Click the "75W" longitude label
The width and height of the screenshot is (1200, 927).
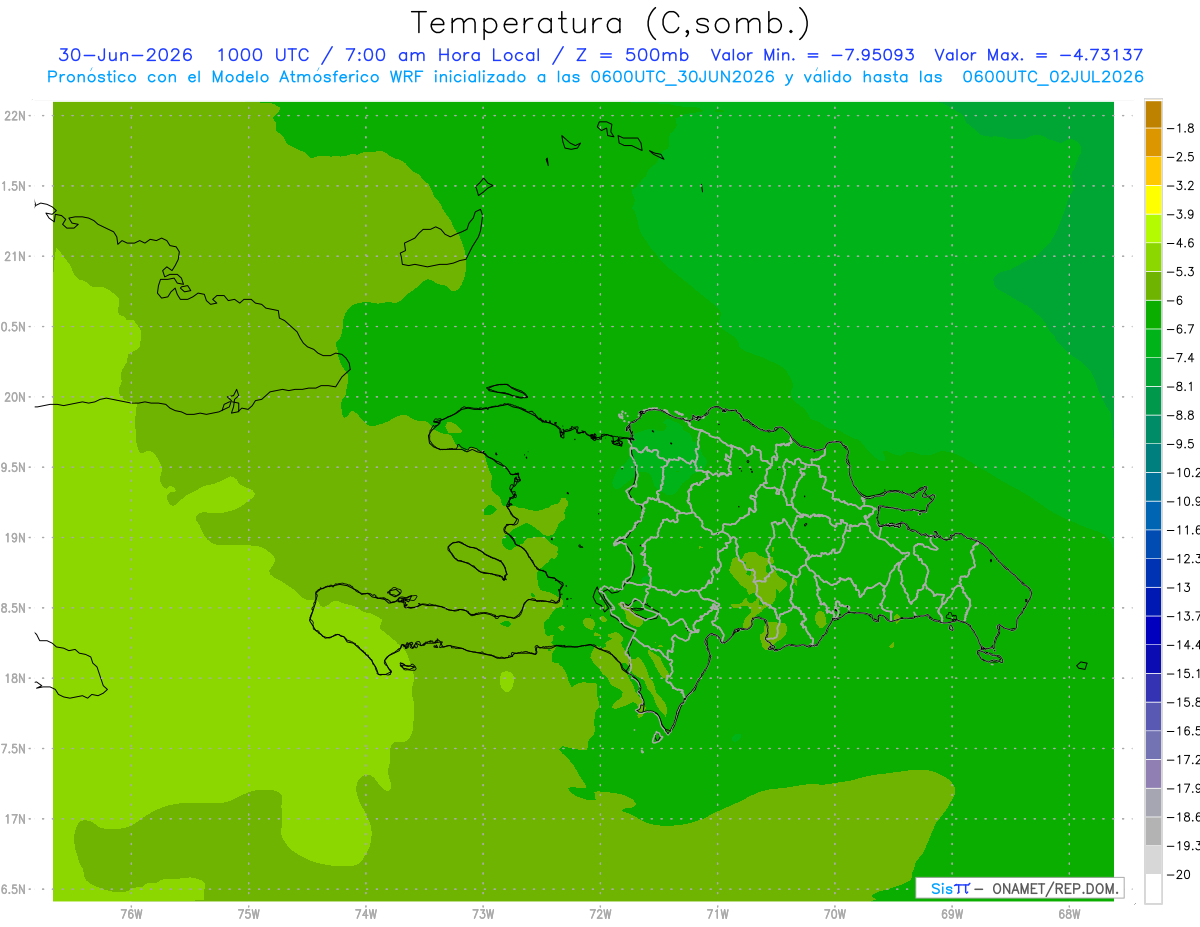coord(248,913)
